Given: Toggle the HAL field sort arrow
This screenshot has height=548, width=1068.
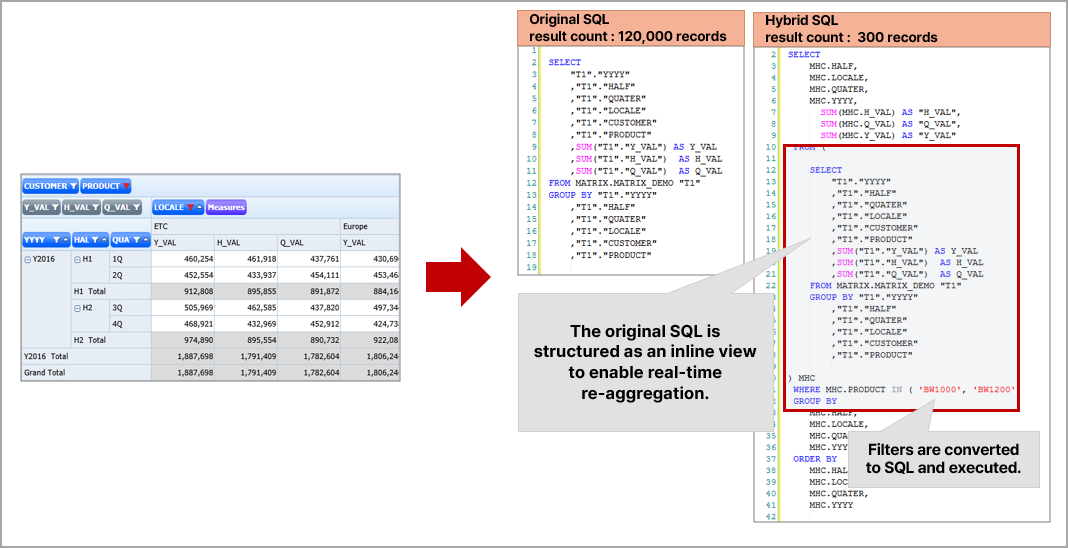Looking at the screenshot, I should point(104,240).
